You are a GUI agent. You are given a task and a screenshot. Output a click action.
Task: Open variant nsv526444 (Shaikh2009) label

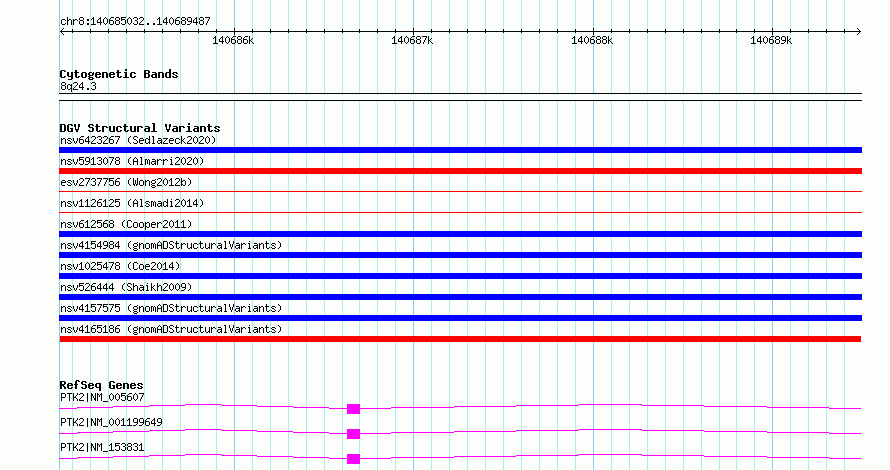[126, 287]
